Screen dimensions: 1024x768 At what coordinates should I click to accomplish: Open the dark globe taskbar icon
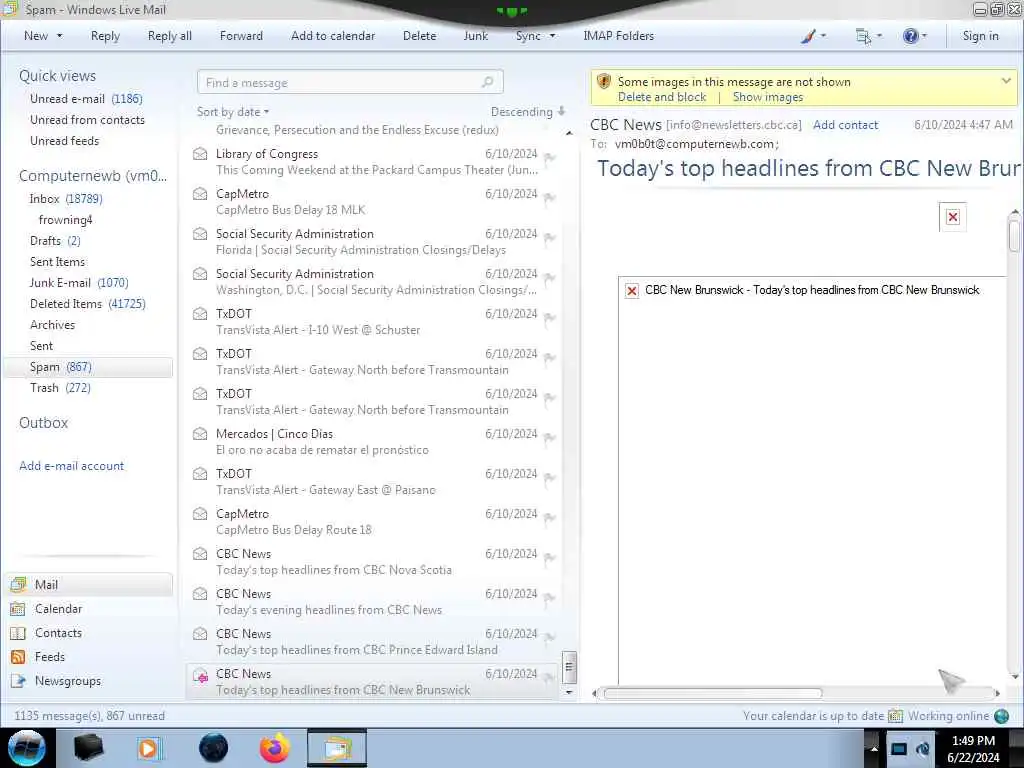tap(213, 748)
